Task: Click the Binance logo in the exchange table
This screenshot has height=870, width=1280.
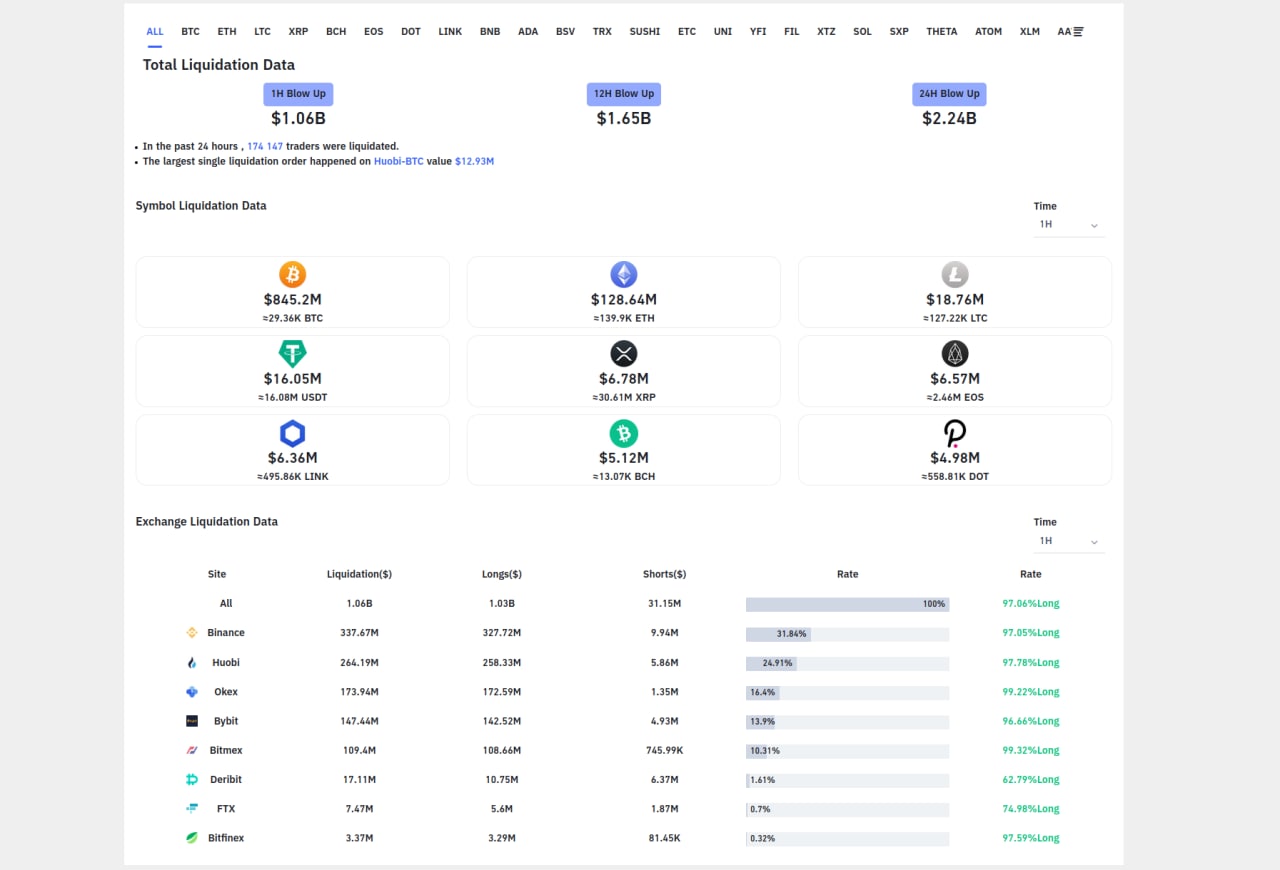Action: [x=192, y=633]
